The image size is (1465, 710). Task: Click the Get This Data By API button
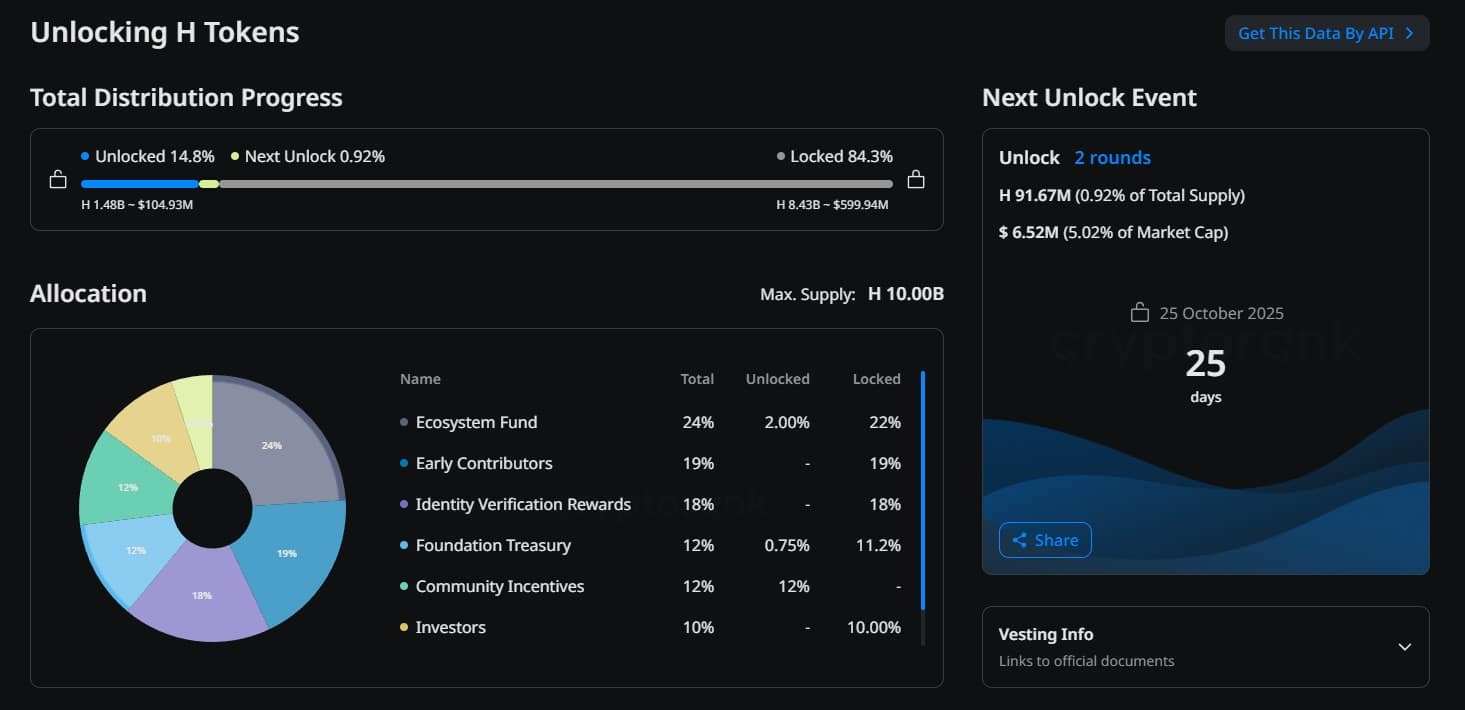point(1326,32)
